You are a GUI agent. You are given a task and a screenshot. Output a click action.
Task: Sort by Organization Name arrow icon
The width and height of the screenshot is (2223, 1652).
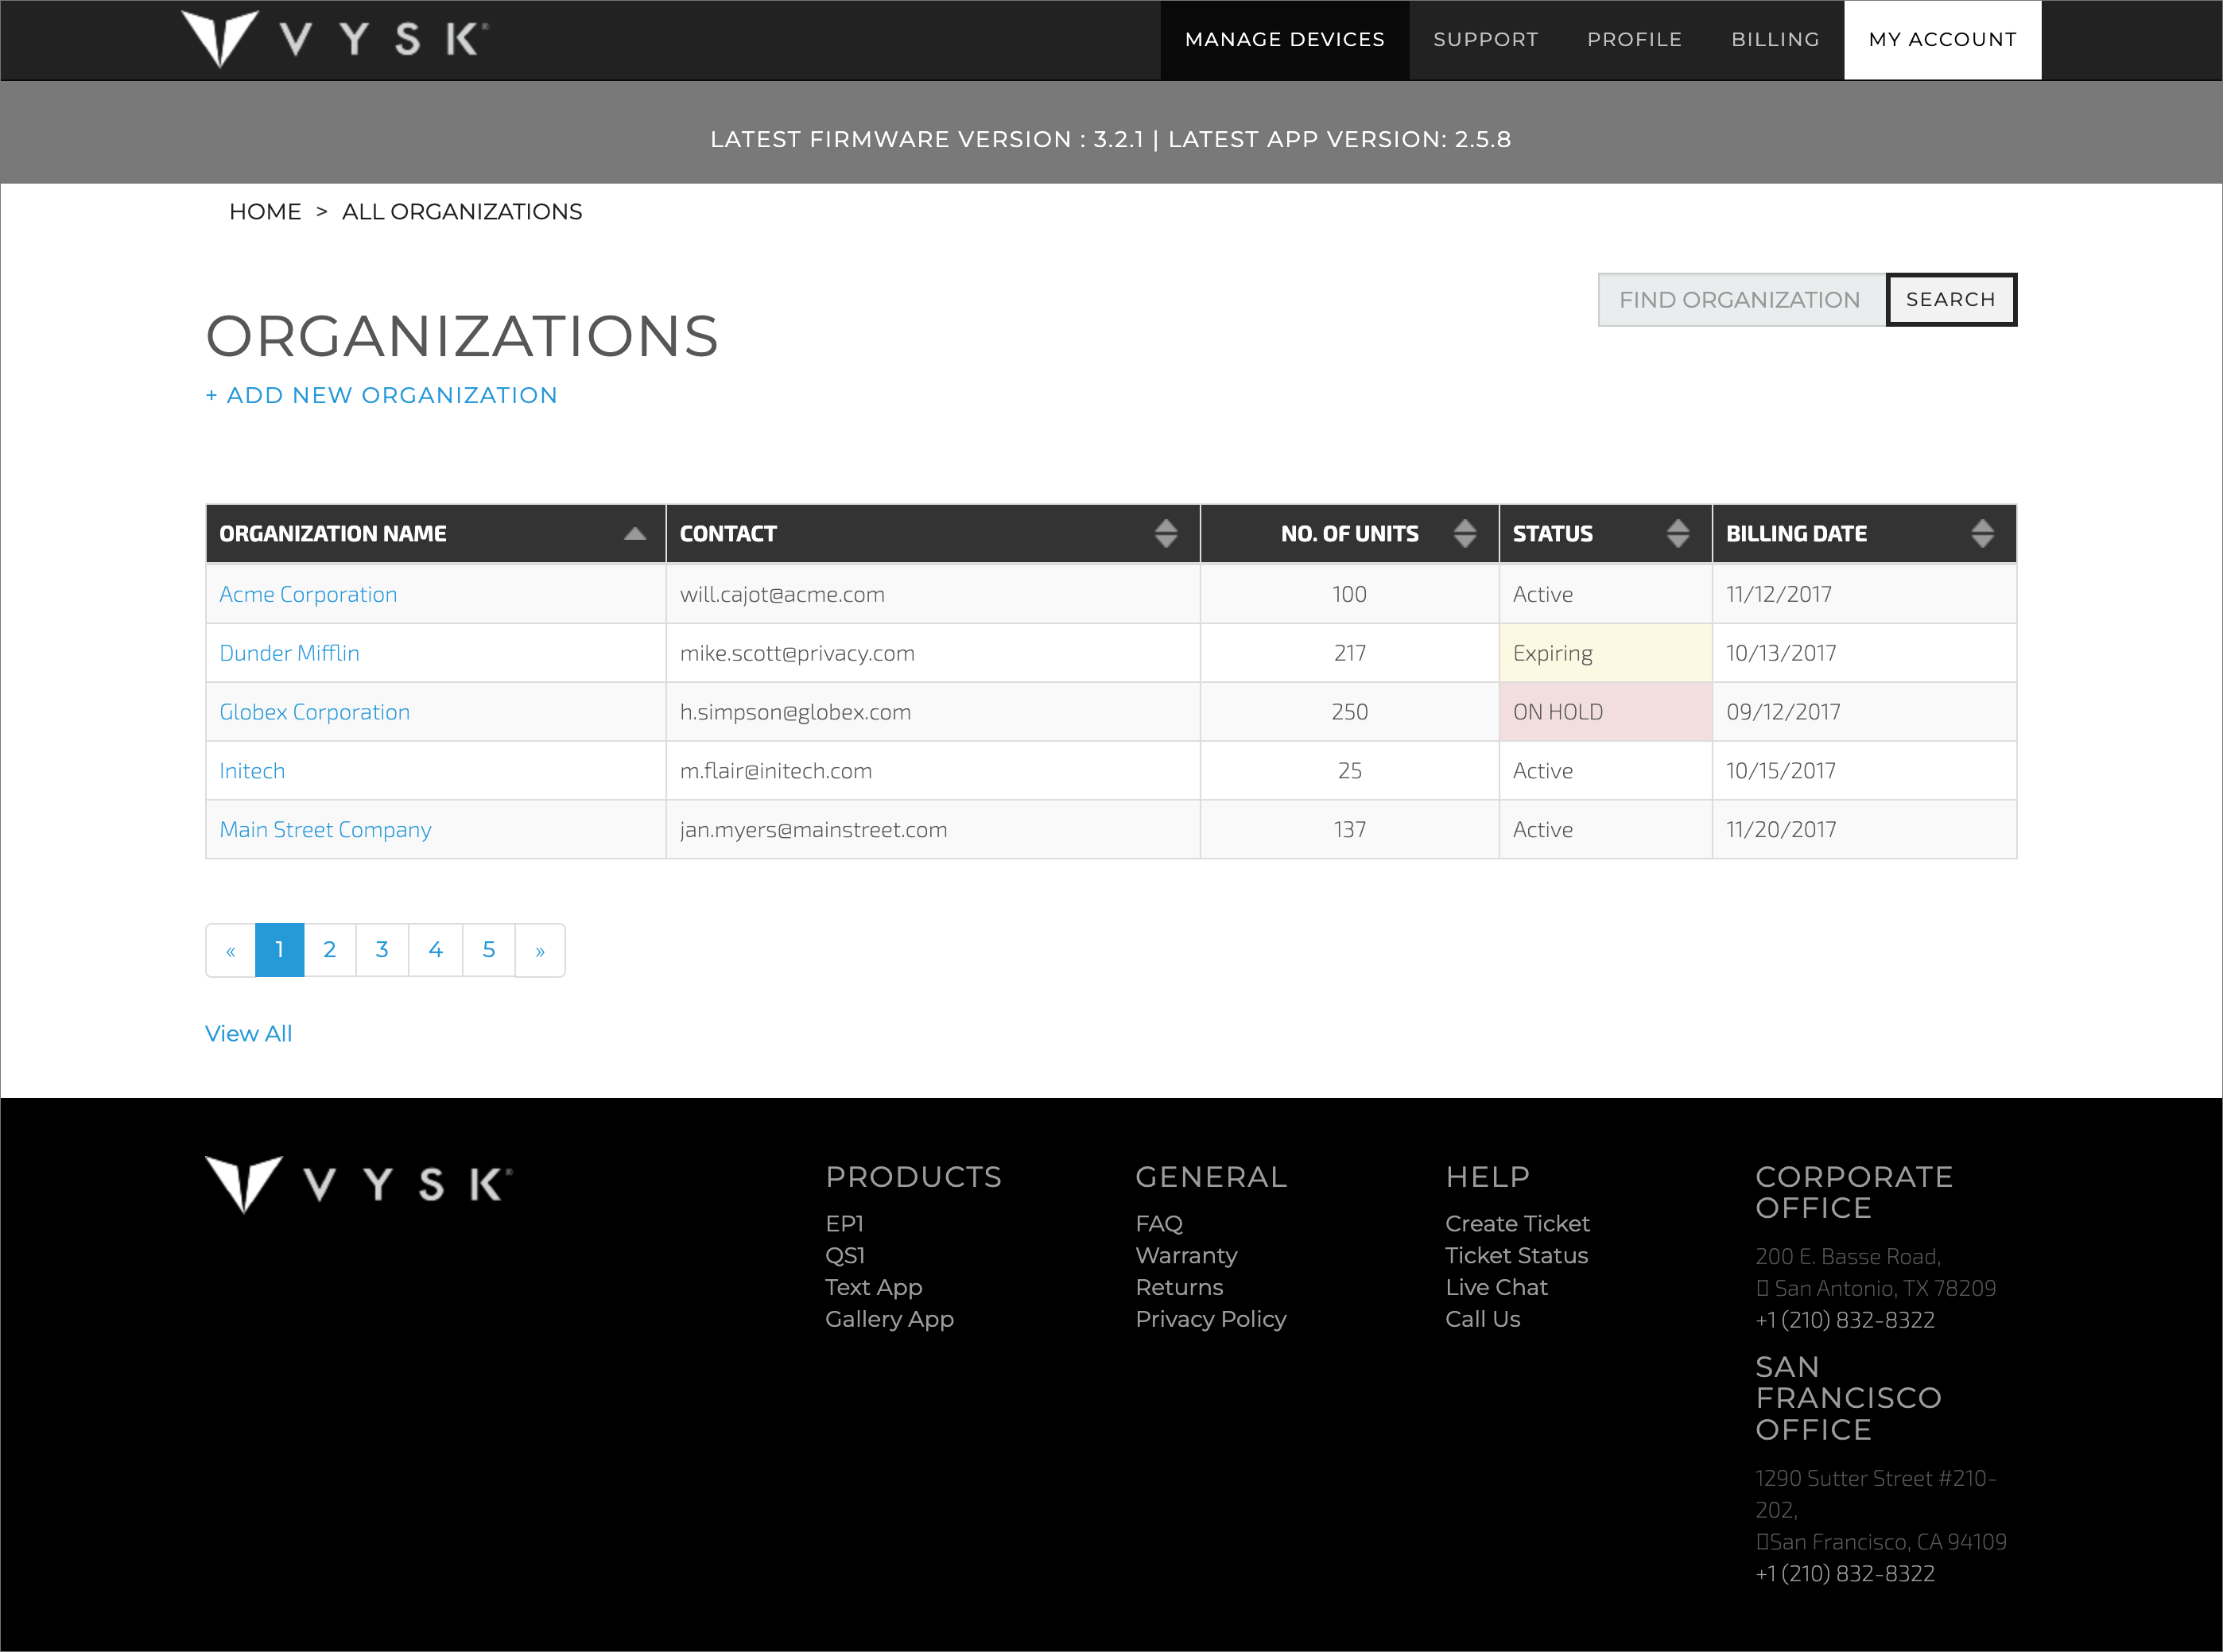(x=634, y=534)
